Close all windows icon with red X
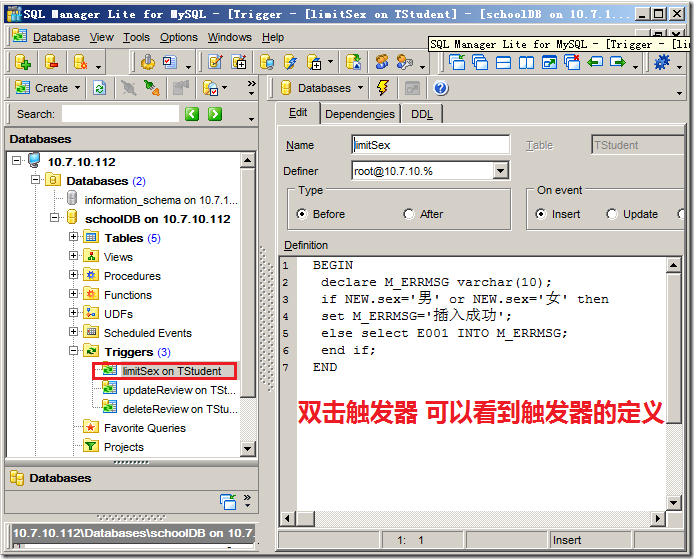 pyautogui.click(x=572, y=62)
